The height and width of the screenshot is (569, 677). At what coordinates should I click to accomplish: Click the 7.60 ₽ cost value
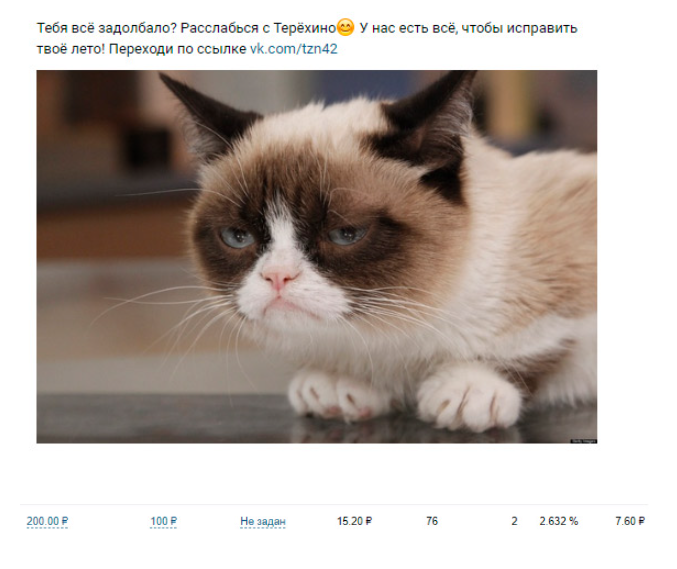click(630, 522)
